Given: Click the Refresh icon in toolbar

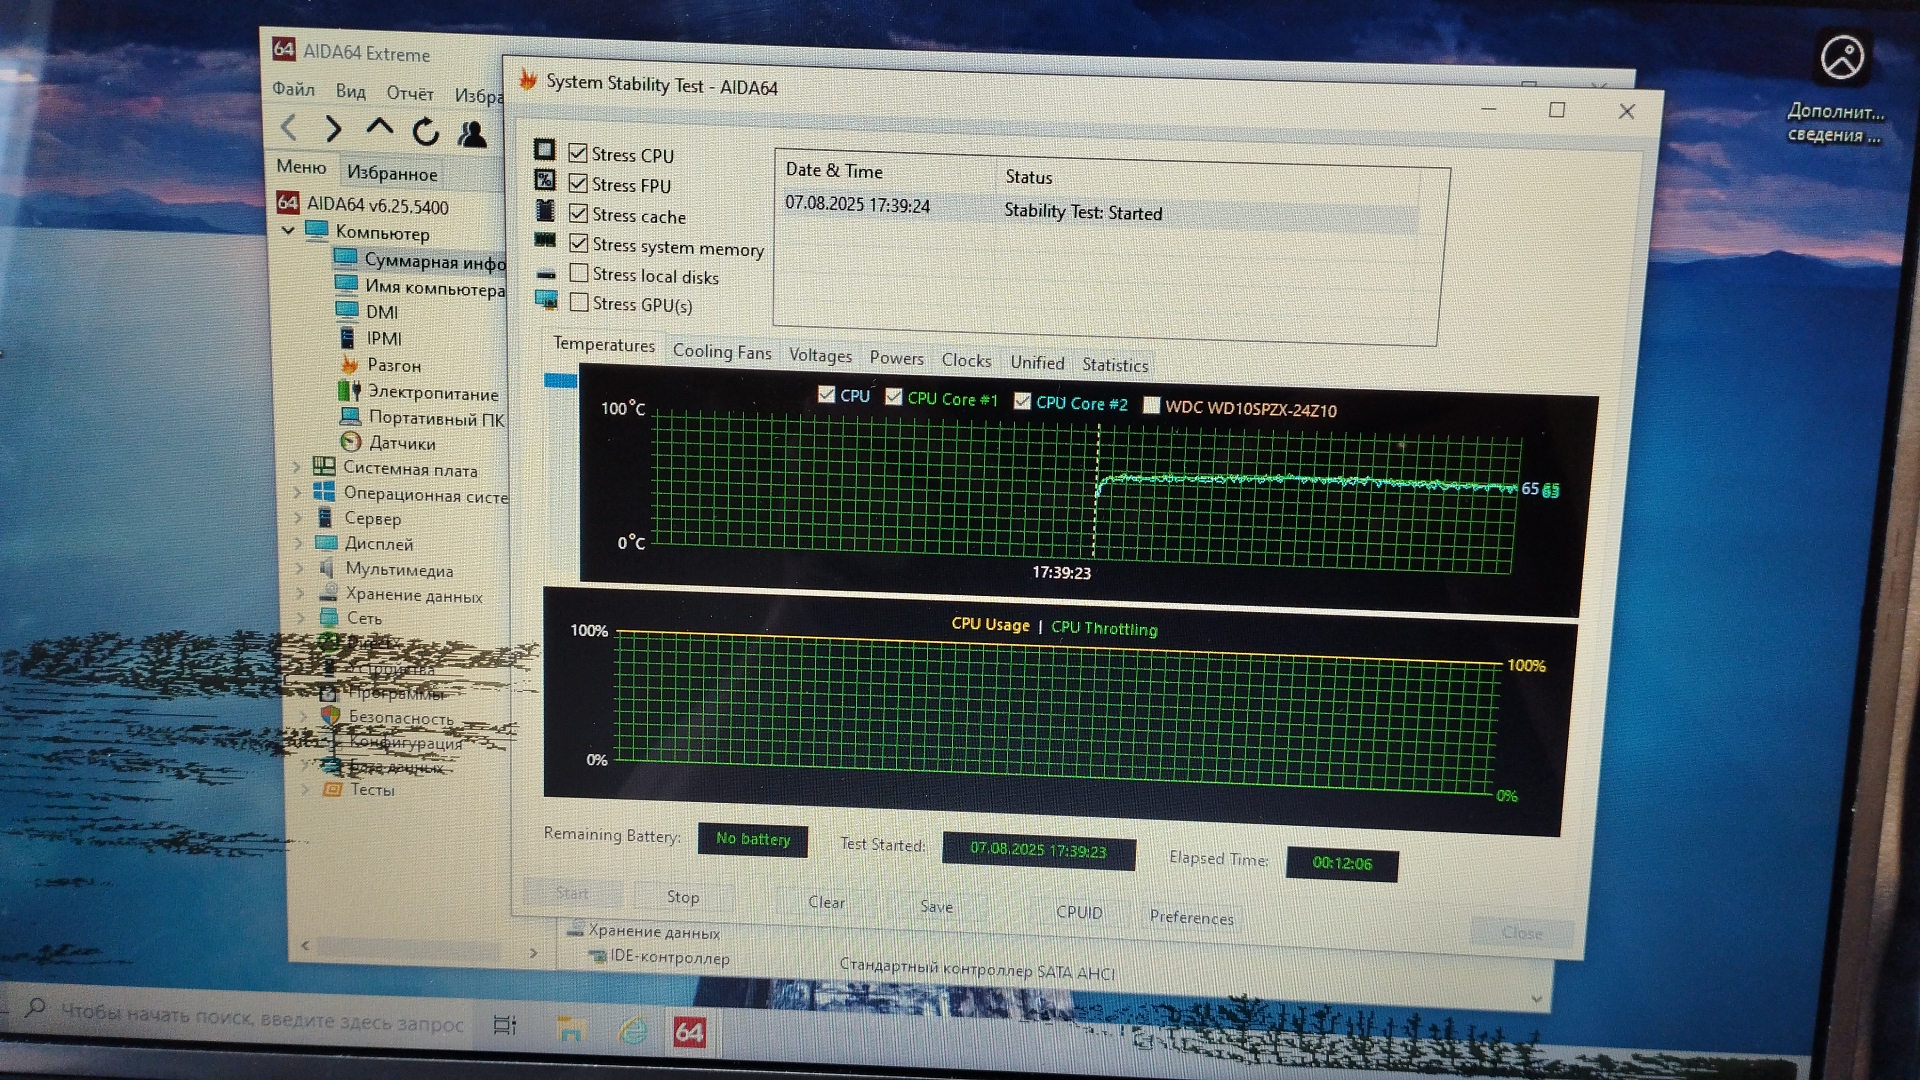Looking at the screenshot, I should click(426, 131).
